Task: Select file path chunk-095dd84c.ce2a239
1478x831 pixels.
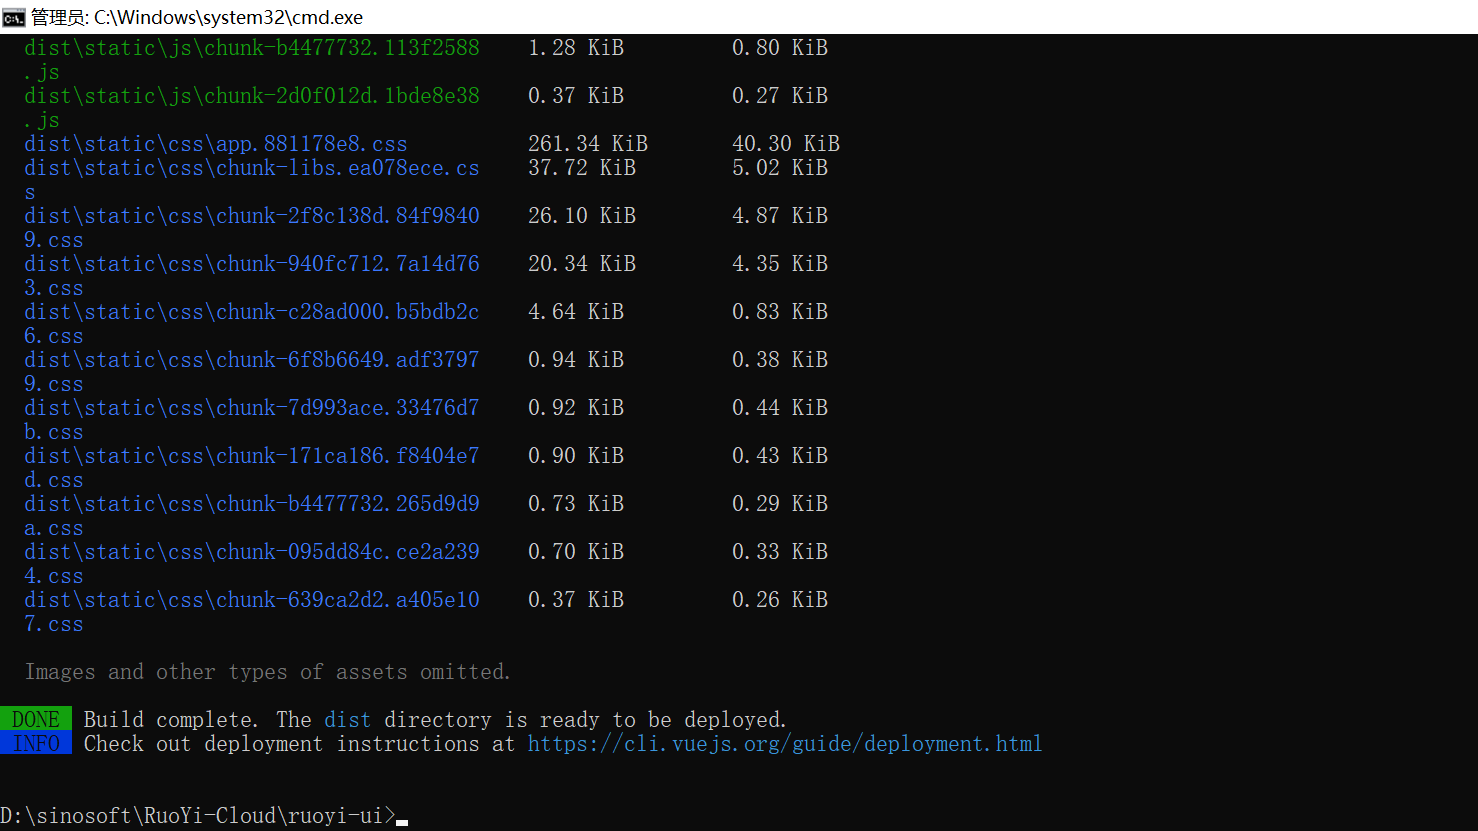Action: 252,552
